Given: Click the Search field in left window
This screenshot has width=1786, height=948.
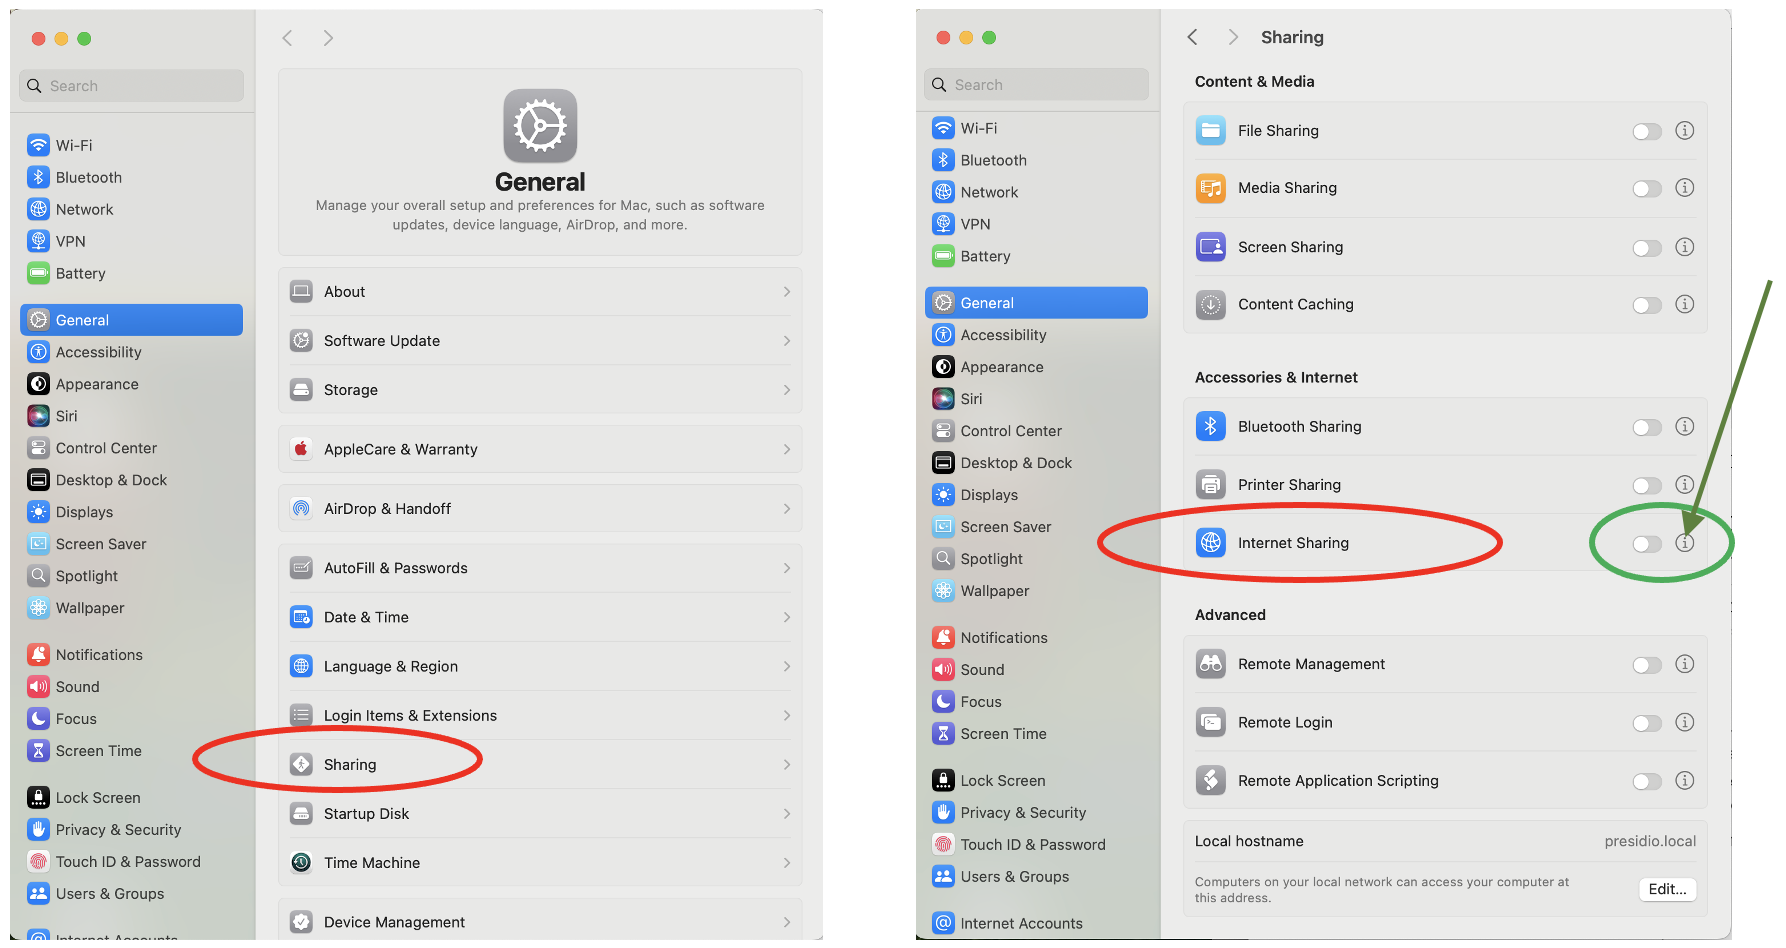Looking at the screenshot, I should (131, 86).
